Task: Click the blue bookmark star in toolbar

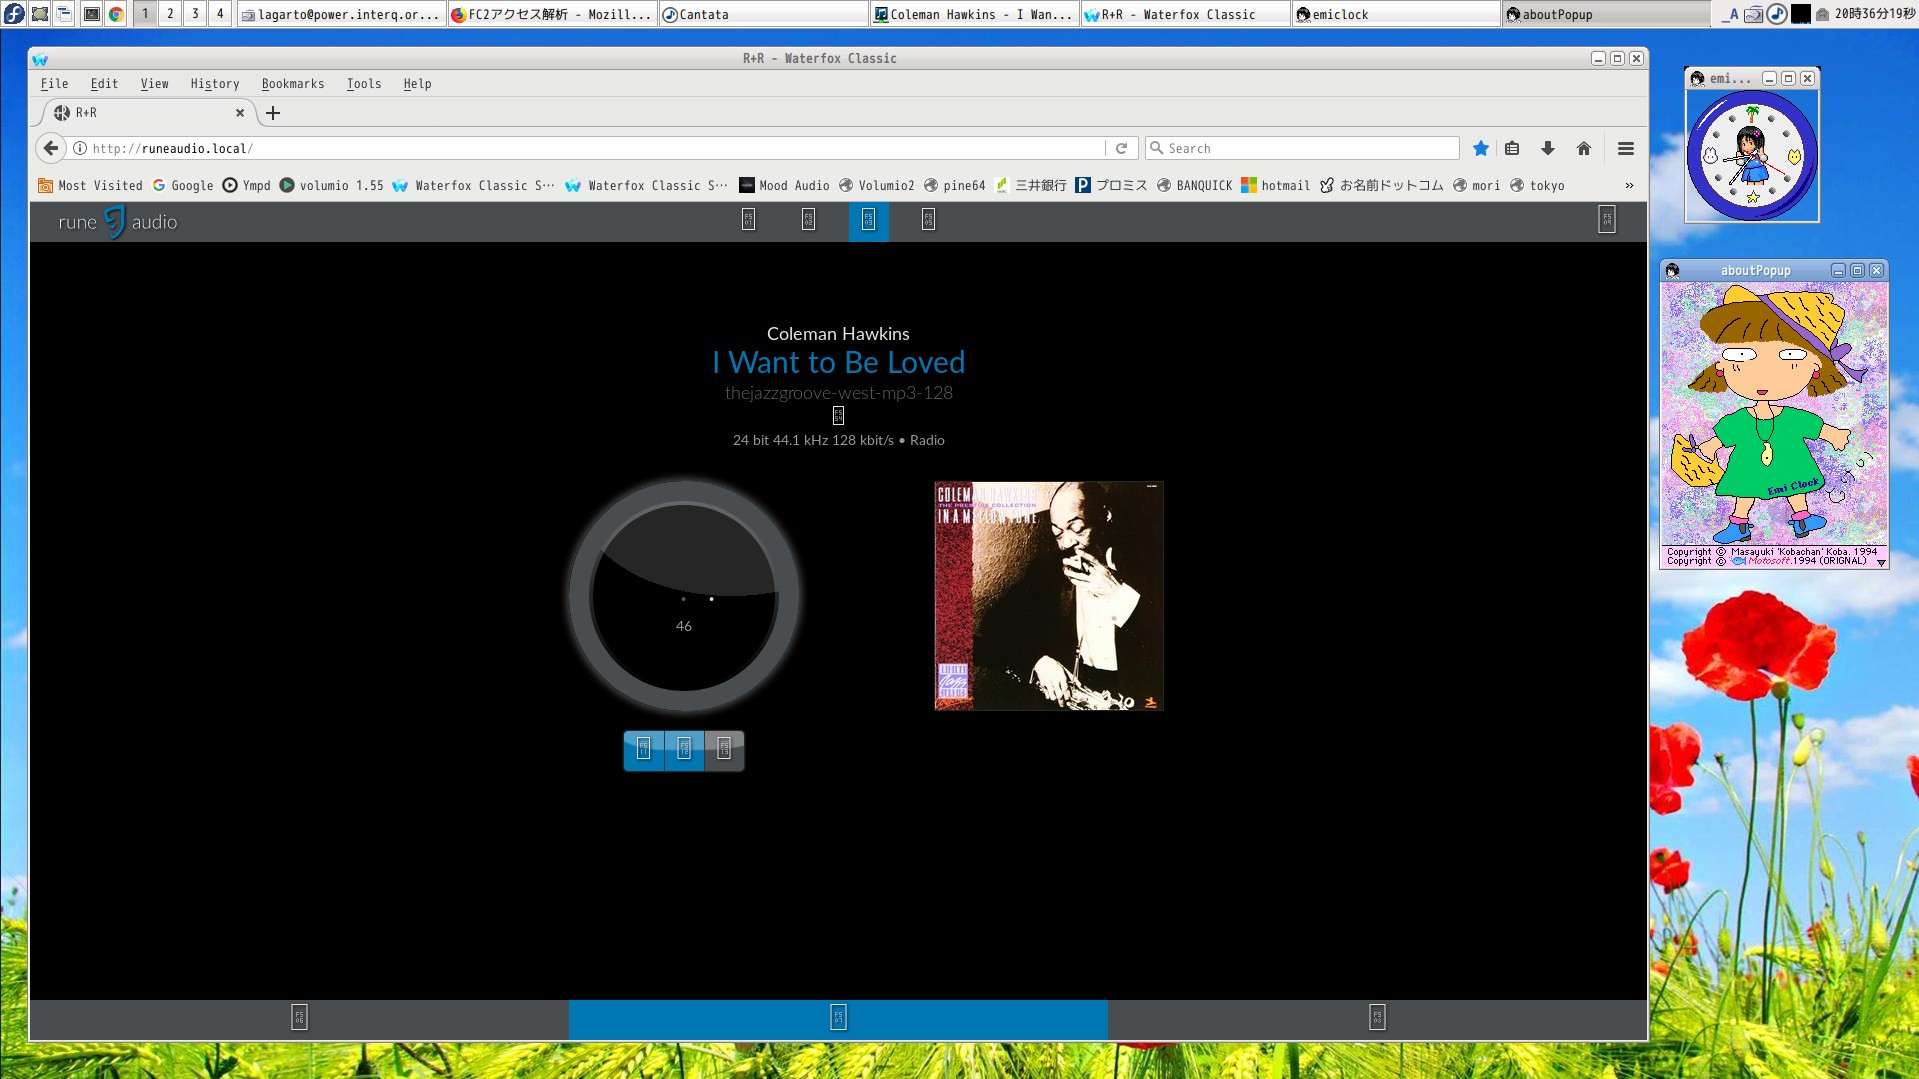Action: (1481, 148)
